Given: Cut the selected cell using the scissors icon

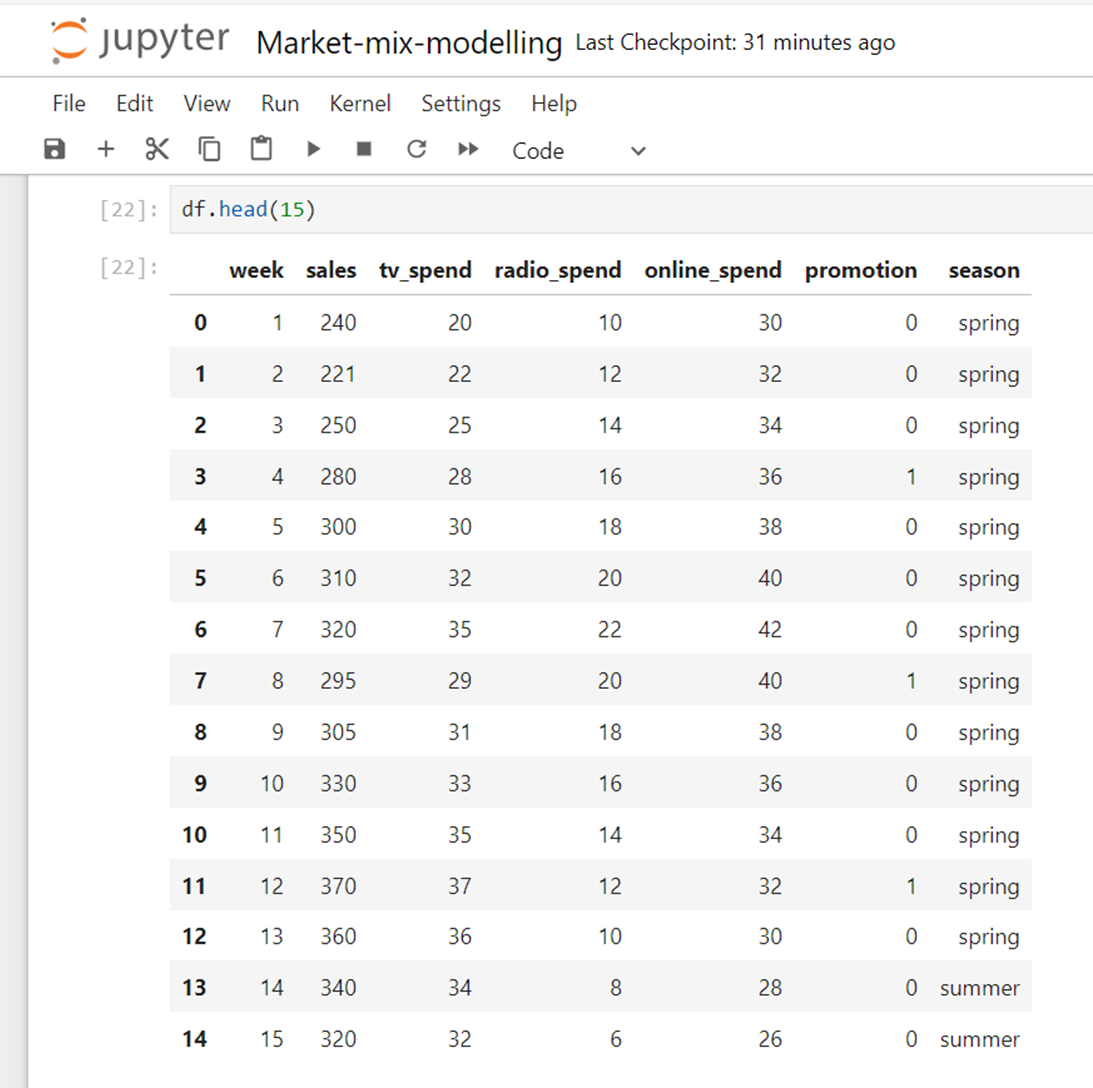Looking at the screenshot, I should pyautogui.click(x=157, y=148).
